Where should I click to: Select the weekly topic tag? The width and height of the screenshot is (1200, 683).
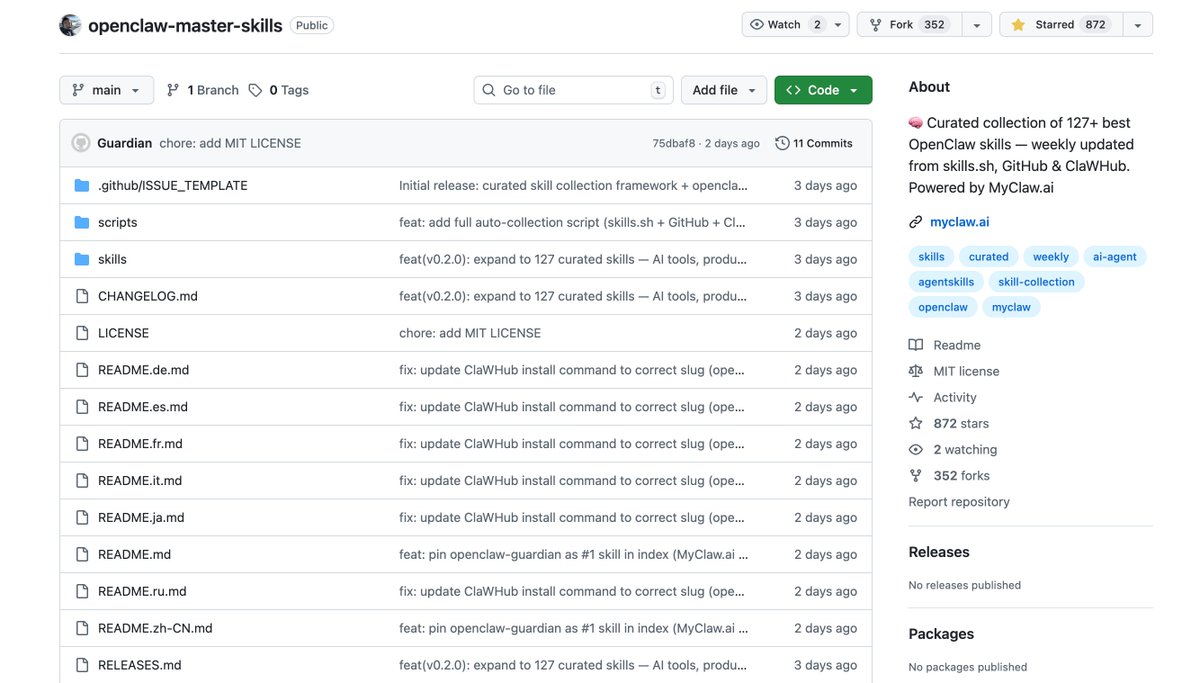coord(1051,257)
